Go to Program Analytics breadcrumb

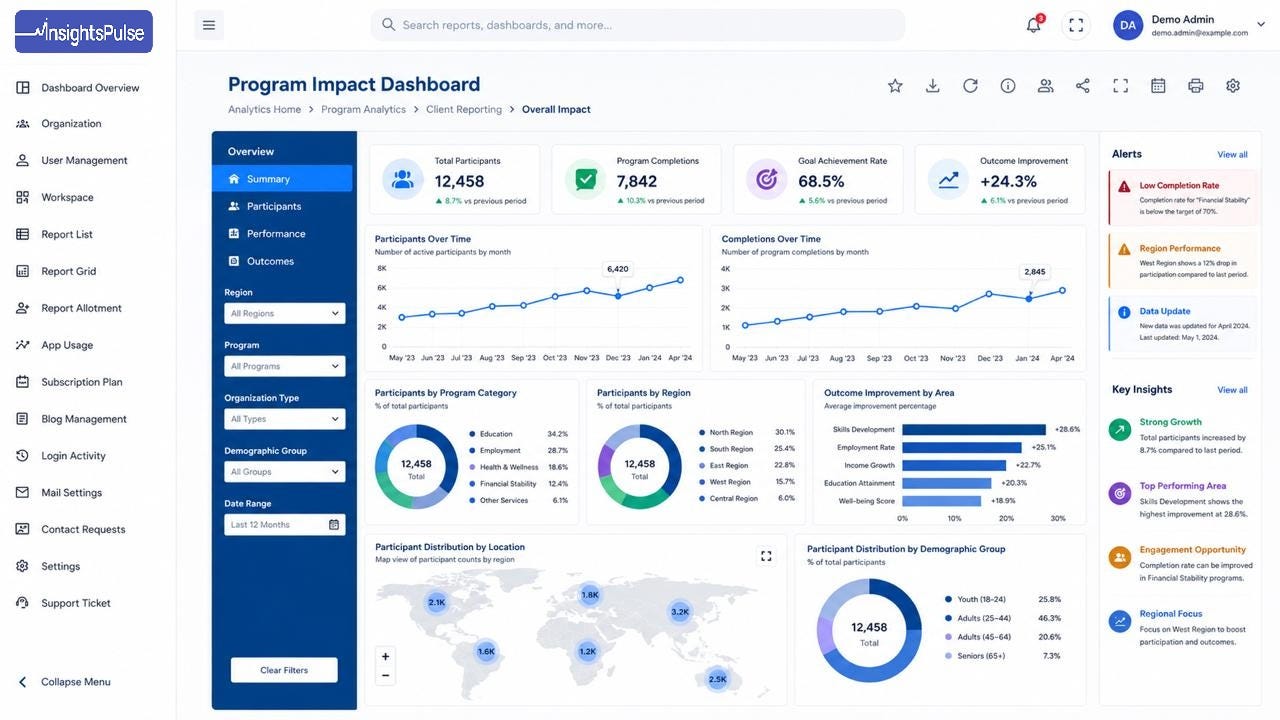(x=363, y=109)
